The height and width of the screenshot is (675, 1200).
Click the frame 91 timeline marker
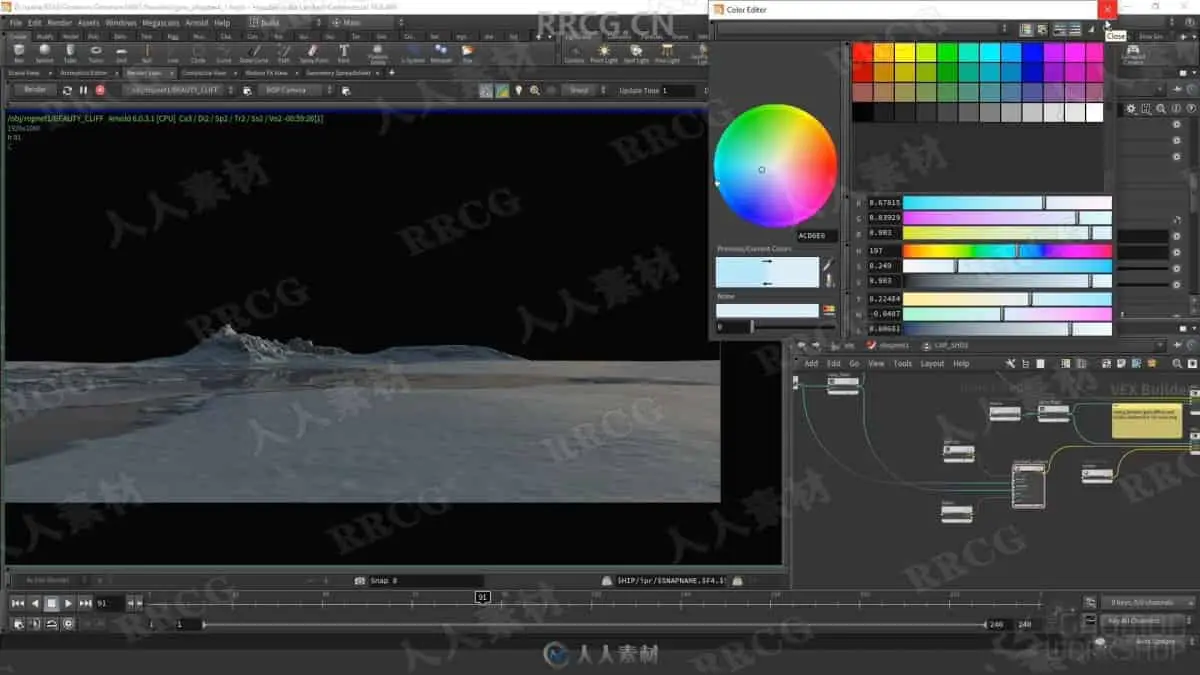point(482,597)
